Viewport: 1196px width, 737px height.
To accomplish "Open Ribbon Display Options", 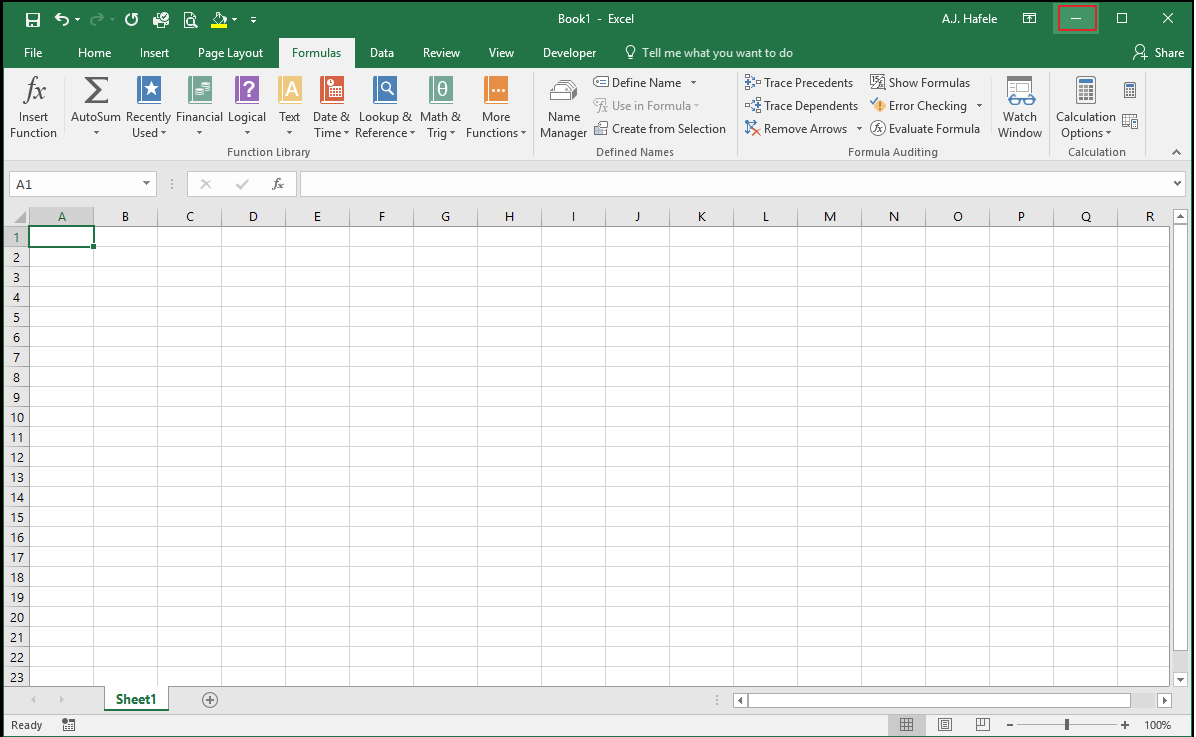I will (x=1029, y=19).
